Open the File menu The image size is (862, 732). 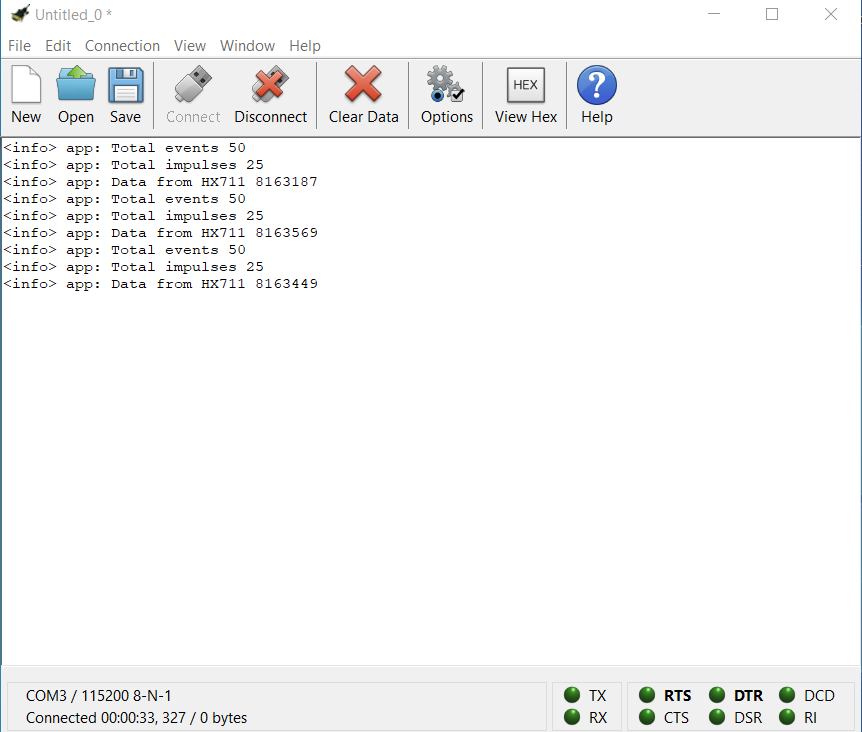19,46
